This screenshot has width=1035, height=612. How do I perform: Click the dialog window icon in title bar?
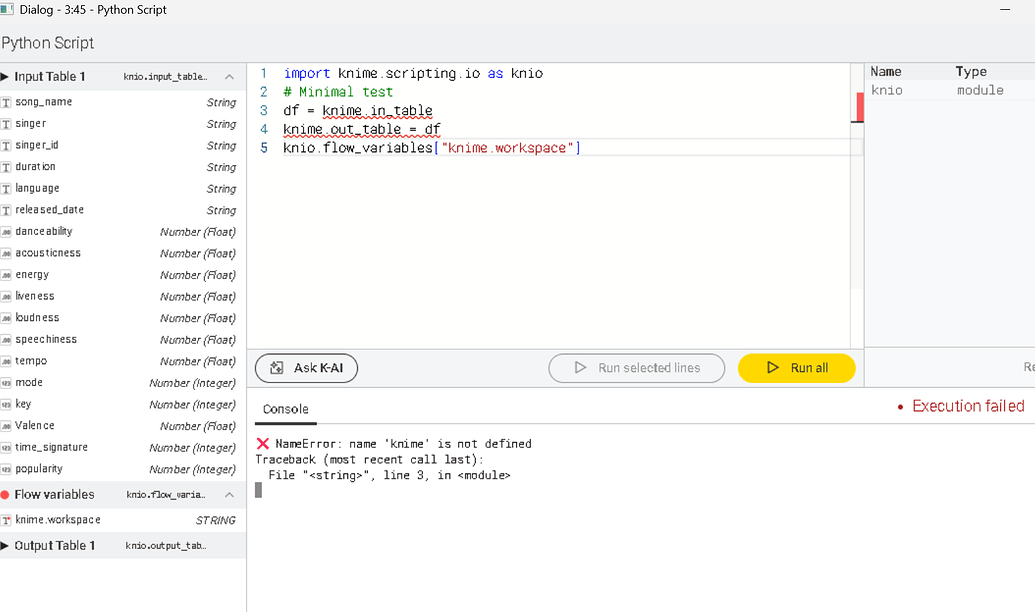pyautogui.click(x=10, y=9)
